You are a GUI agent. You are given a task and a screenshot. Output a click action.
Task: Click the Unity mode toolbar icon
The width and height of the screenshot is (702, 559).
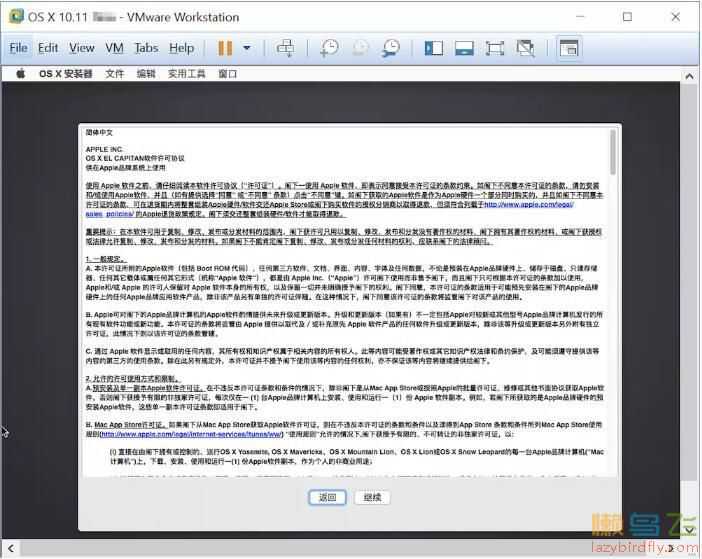pos(525,48)
